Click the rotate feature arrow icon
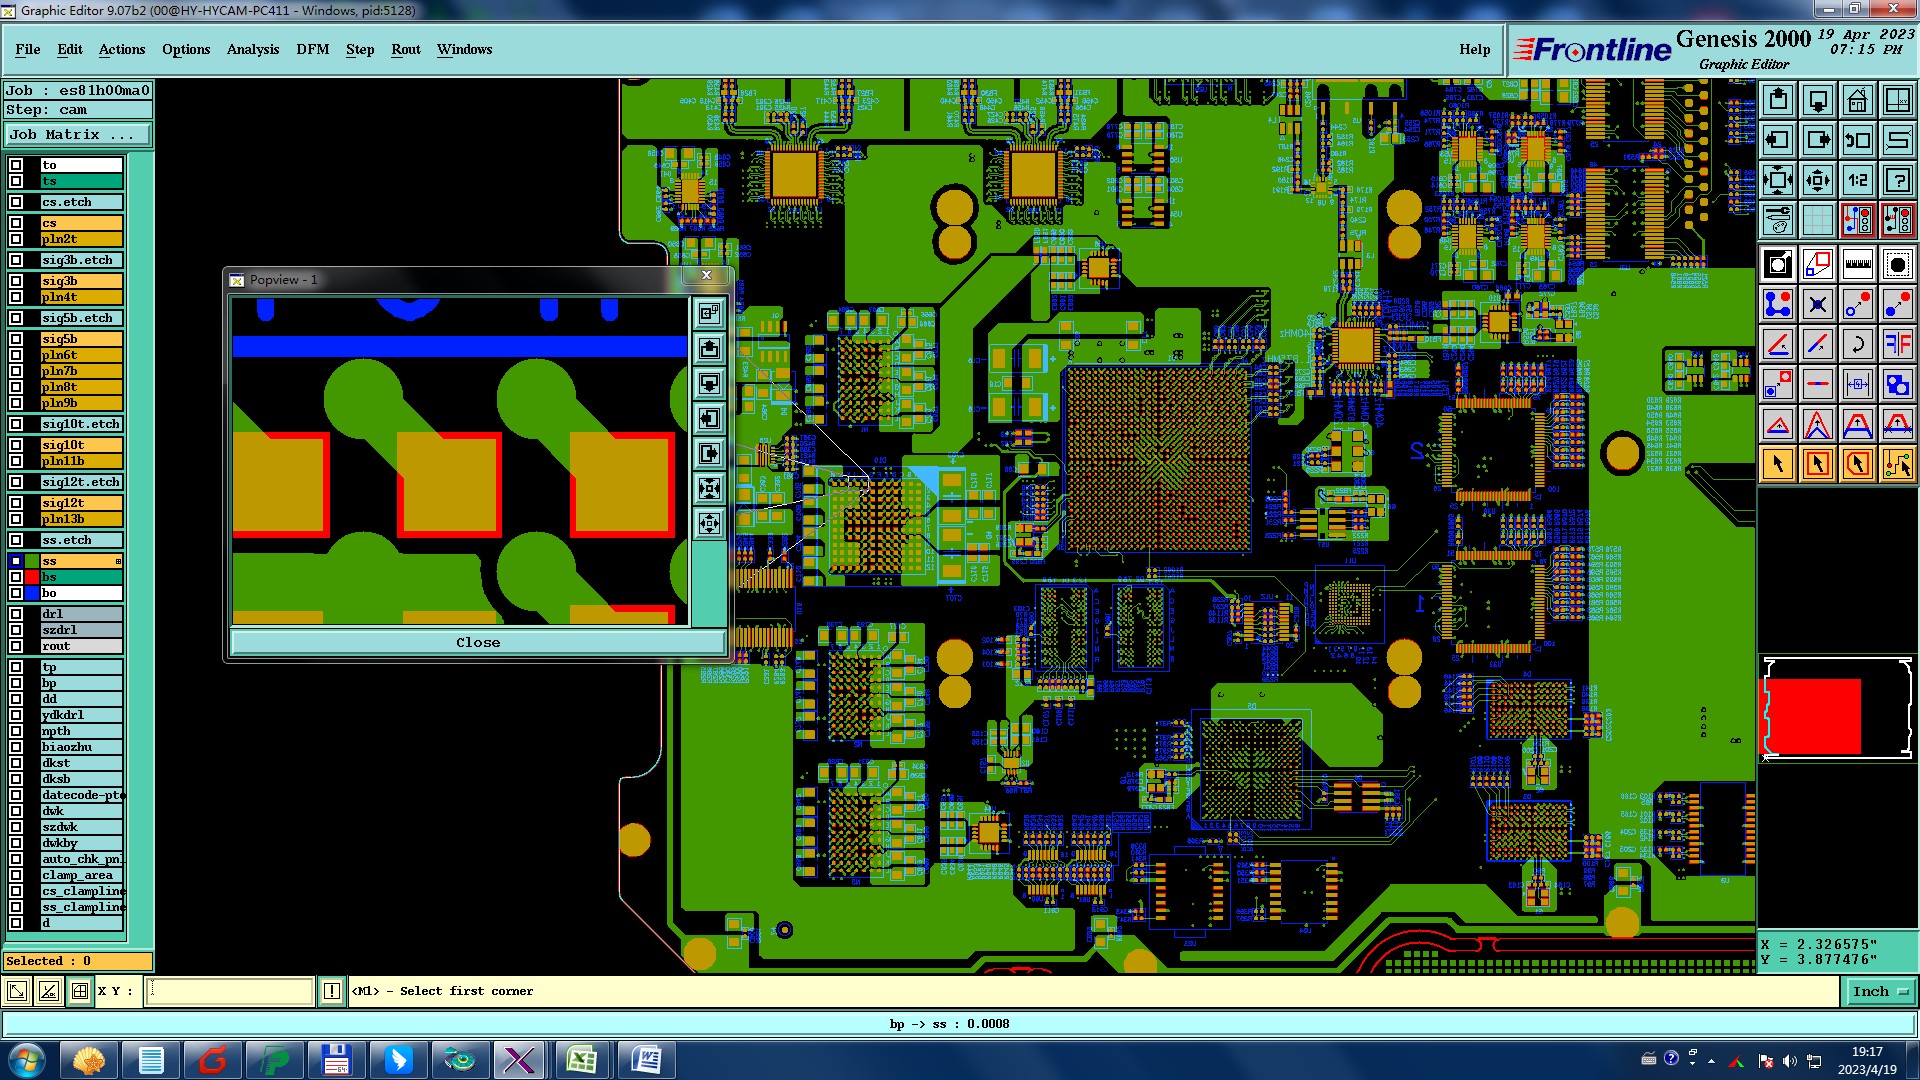 click(x=1857, y=344)
